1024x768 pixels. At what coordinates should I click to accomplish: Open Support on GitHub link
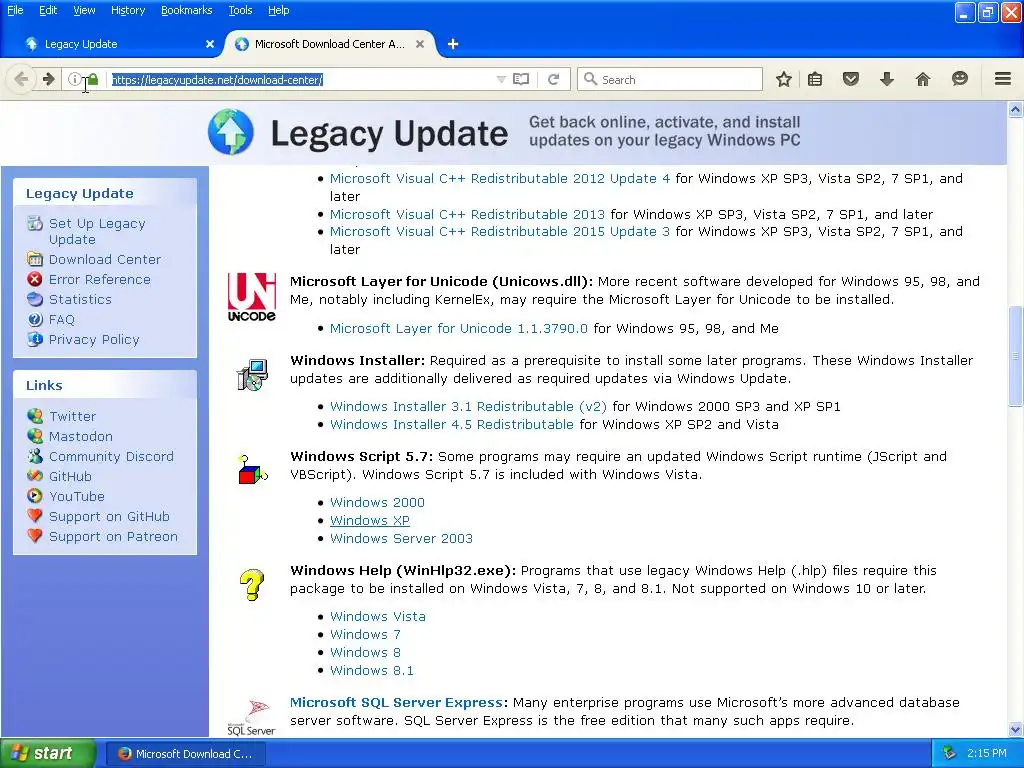coord(109,517)
